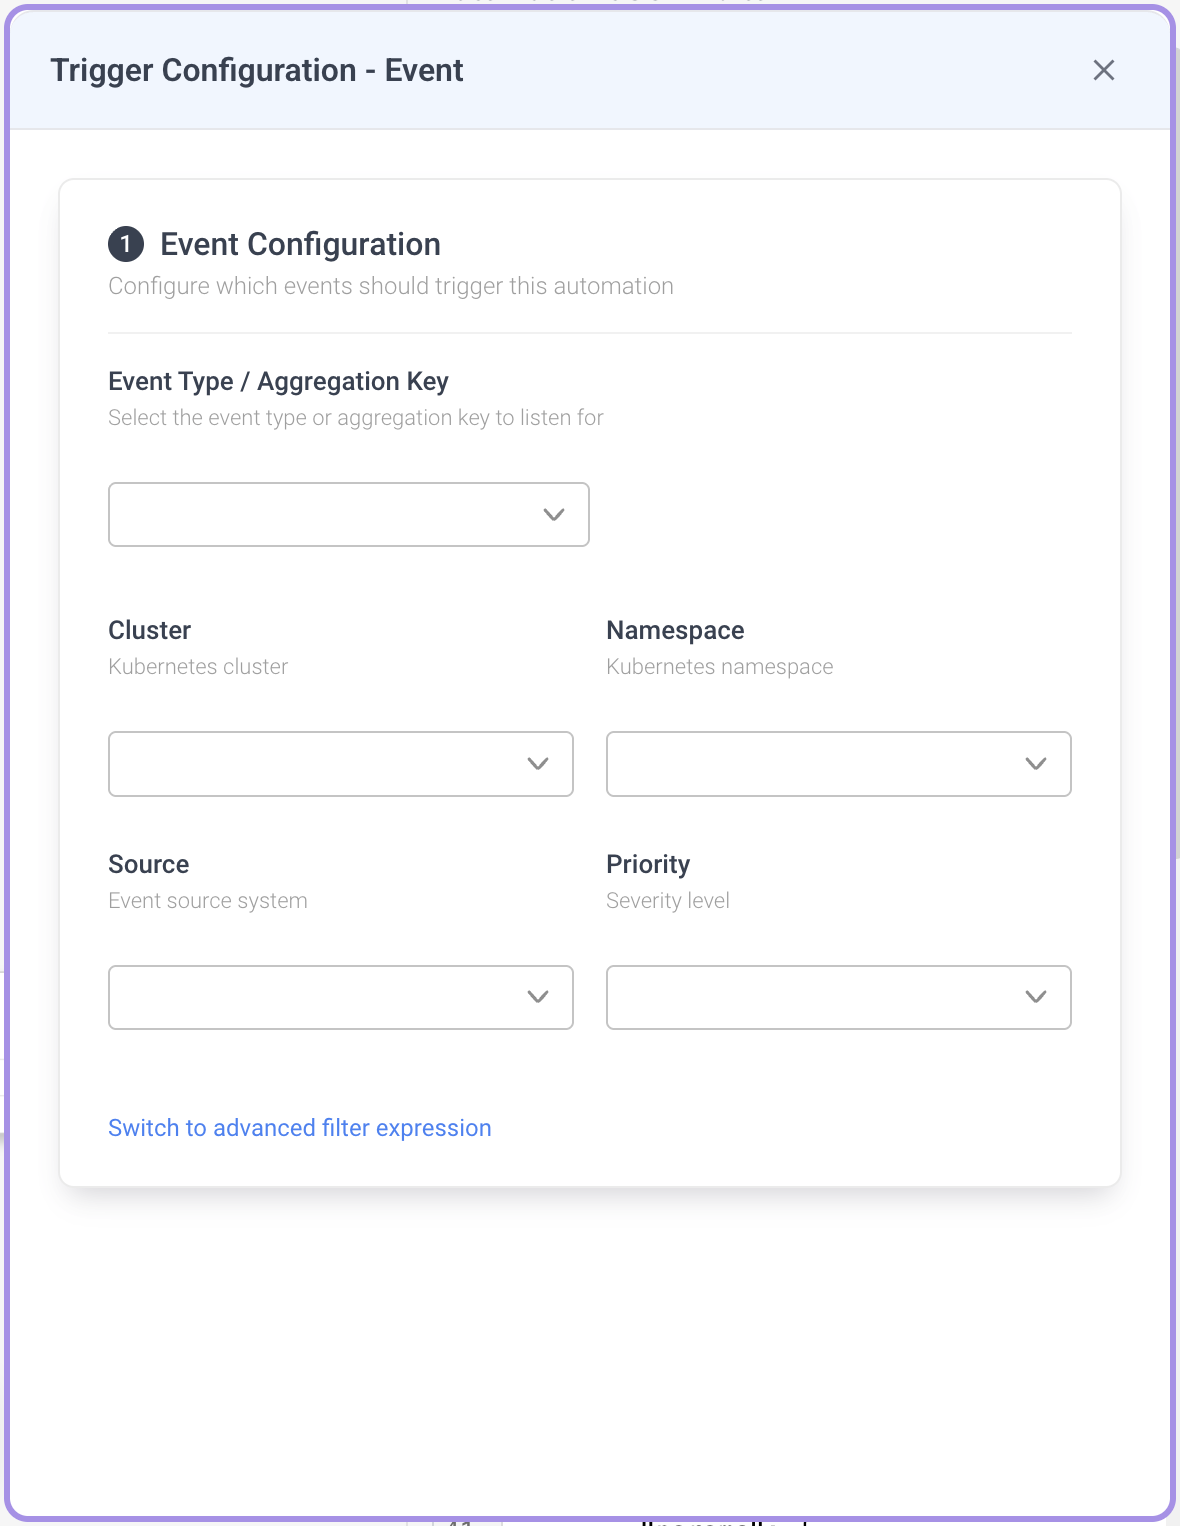Expand the Cluster selection dropdown
Screen dimensions: 1180x1526
point(340,763)
